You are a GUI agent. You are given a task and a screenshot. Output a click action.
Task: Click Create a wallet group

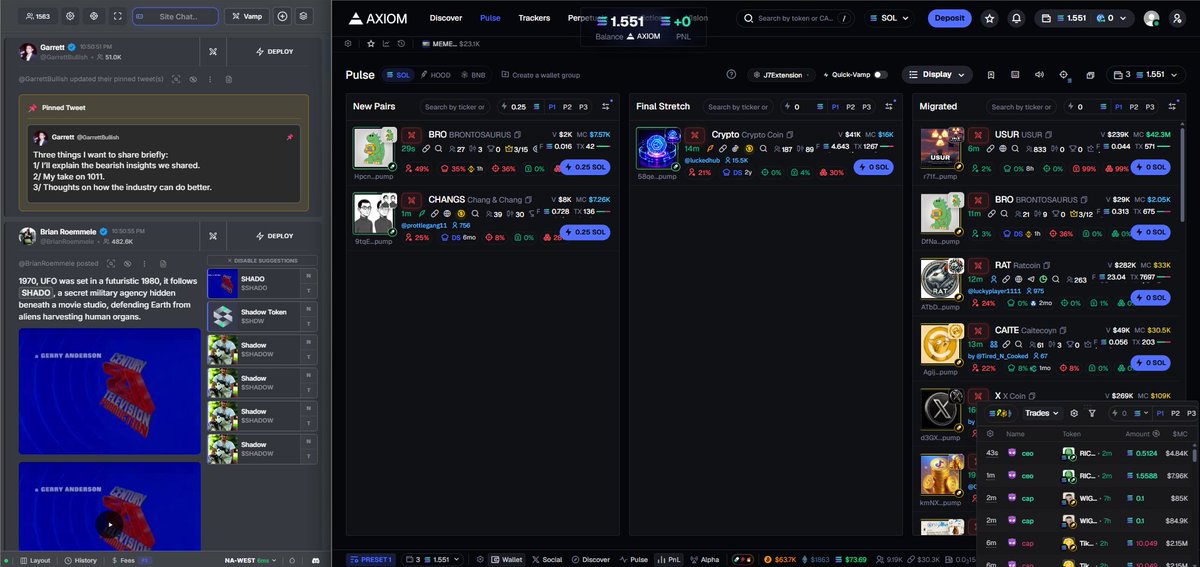point(540,75)
